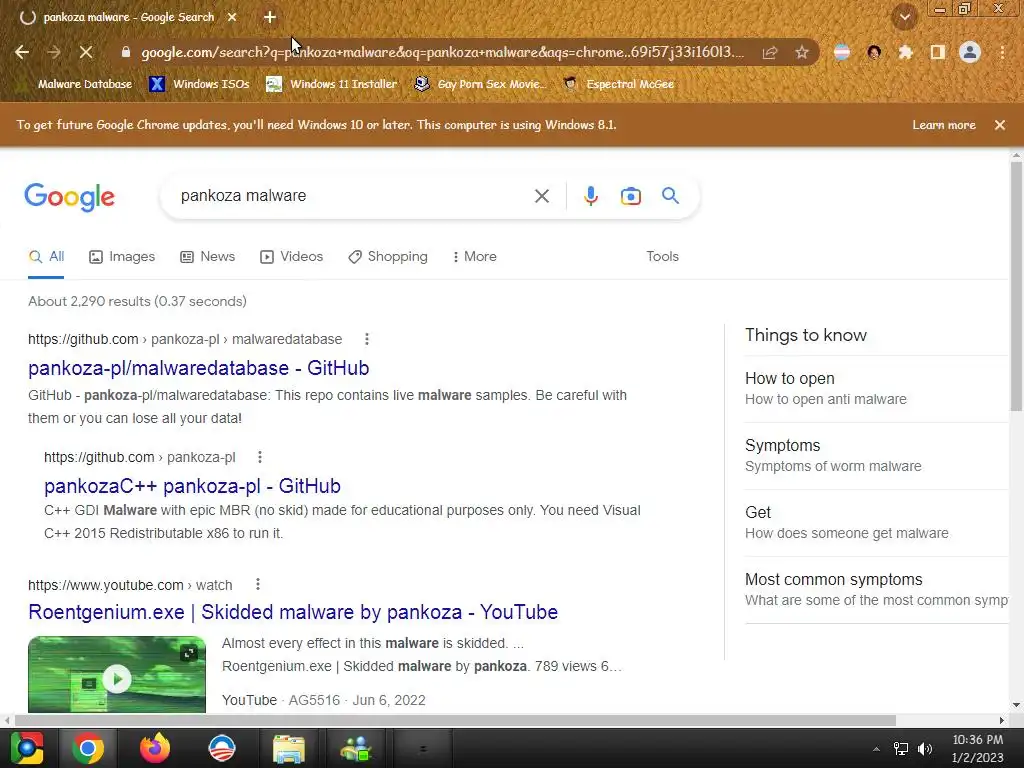This screenshot has width=1024, height=768.
Task: Open Chrome three-dot menu
Action: tap(1002, 52)
